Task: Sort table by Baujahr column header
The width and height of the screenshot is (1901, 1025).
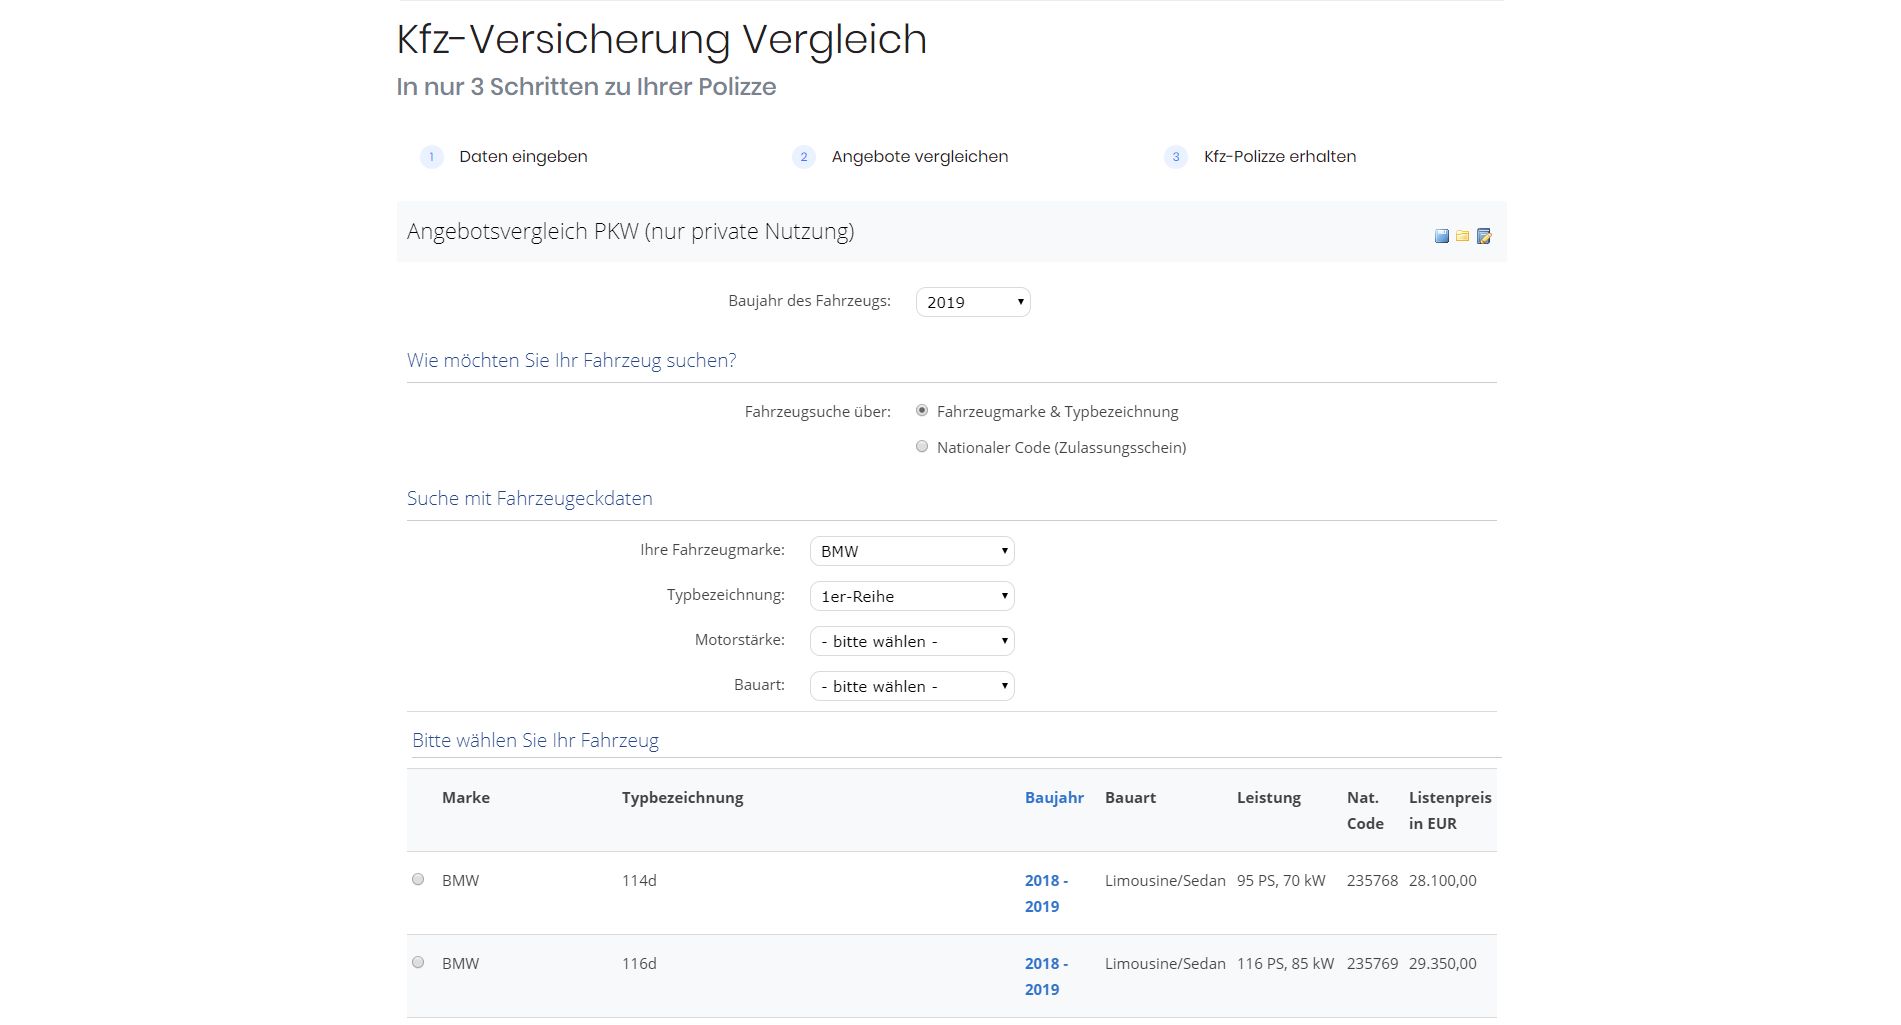Action: [x=1054, y=798]
